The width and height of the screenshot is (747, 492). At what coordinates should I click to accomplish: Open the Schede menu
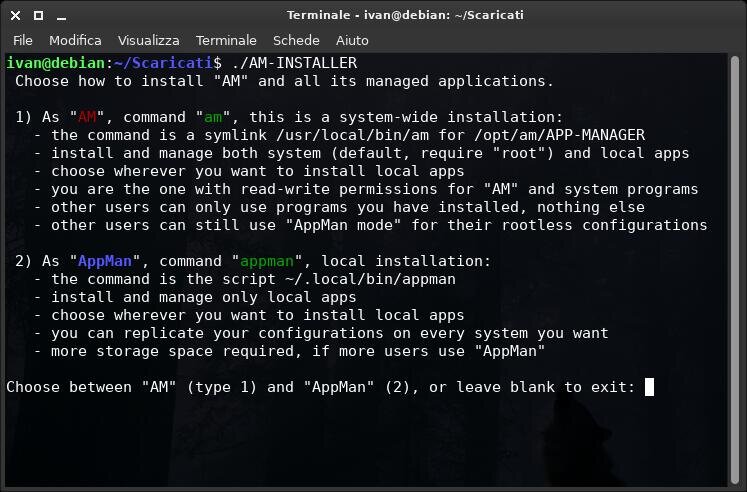click(296, 40)
